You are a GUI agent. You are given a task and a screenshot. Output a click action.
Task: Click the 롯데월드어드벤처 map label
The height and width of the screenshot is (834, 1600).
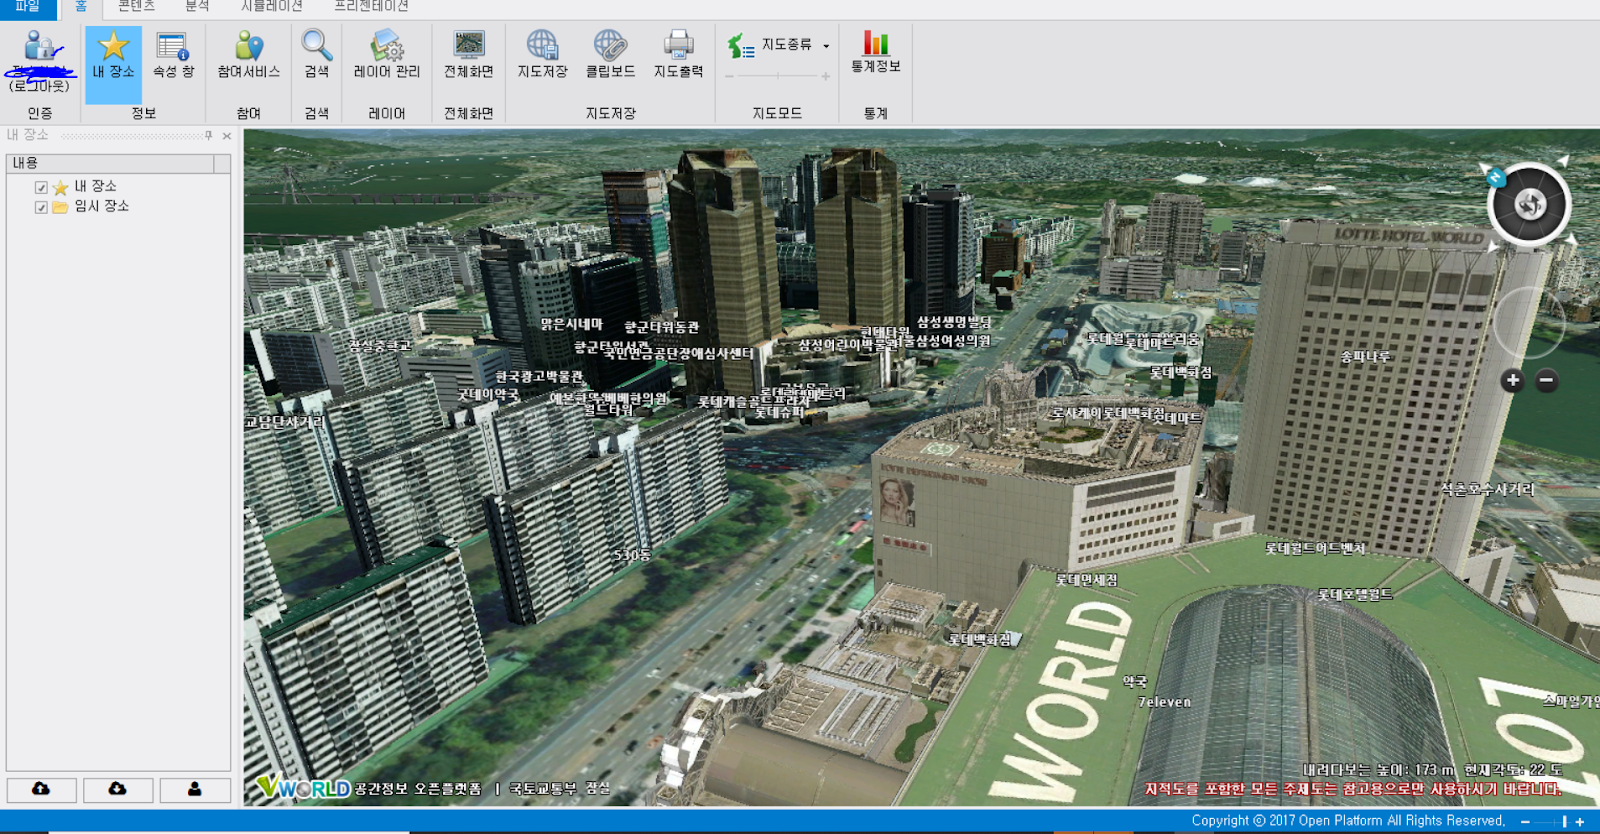(x=1315, y=549)
